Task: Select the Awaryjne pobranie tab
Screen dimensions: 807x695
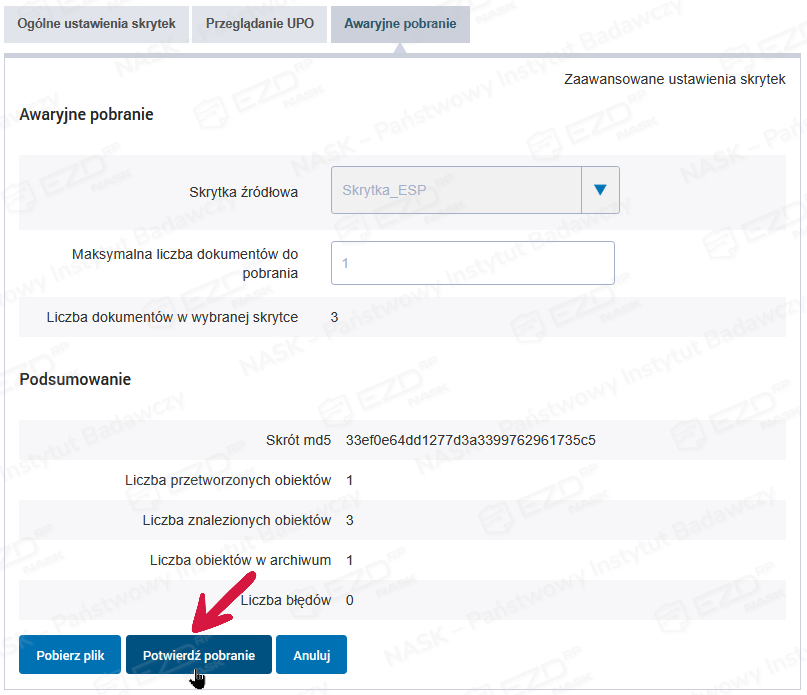Action: (x=400, y=24)
